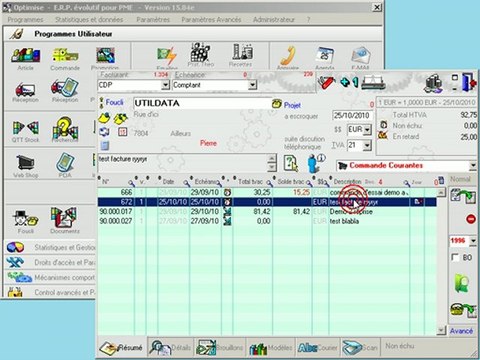Open the Reception truck icon
The width and height of the screenshot is (480, 360).
point(25,89)
